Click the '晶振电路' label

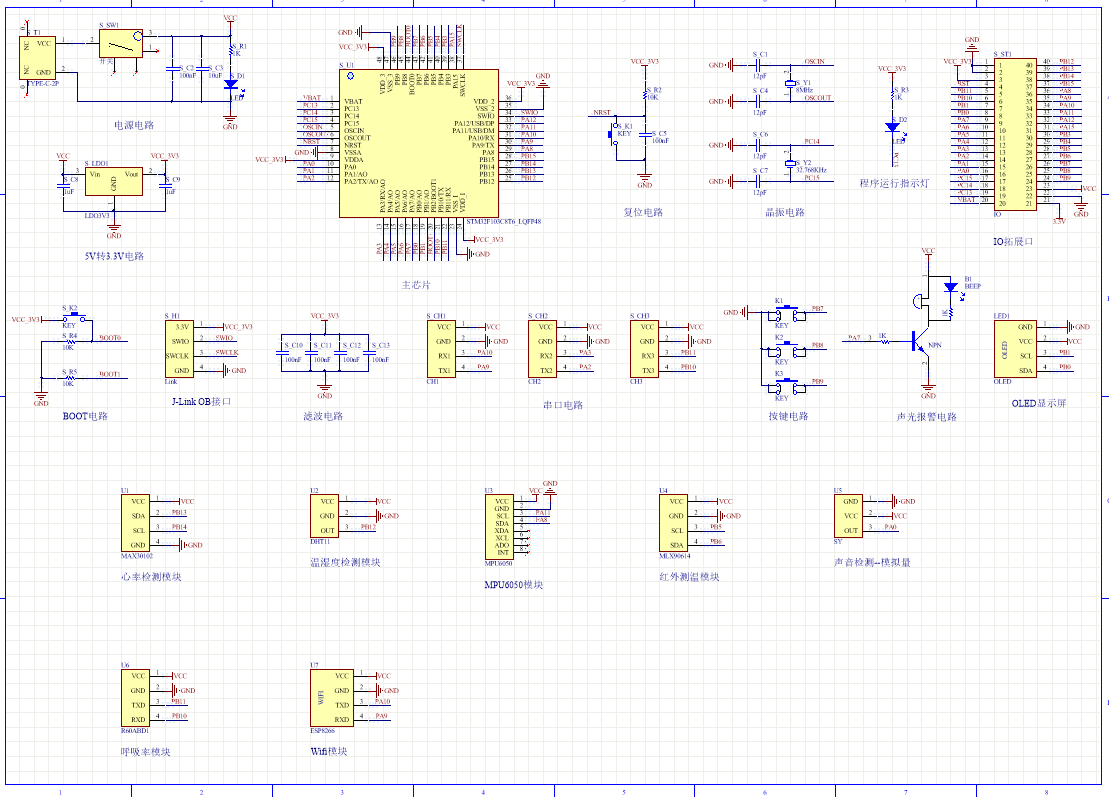point(785,212)
